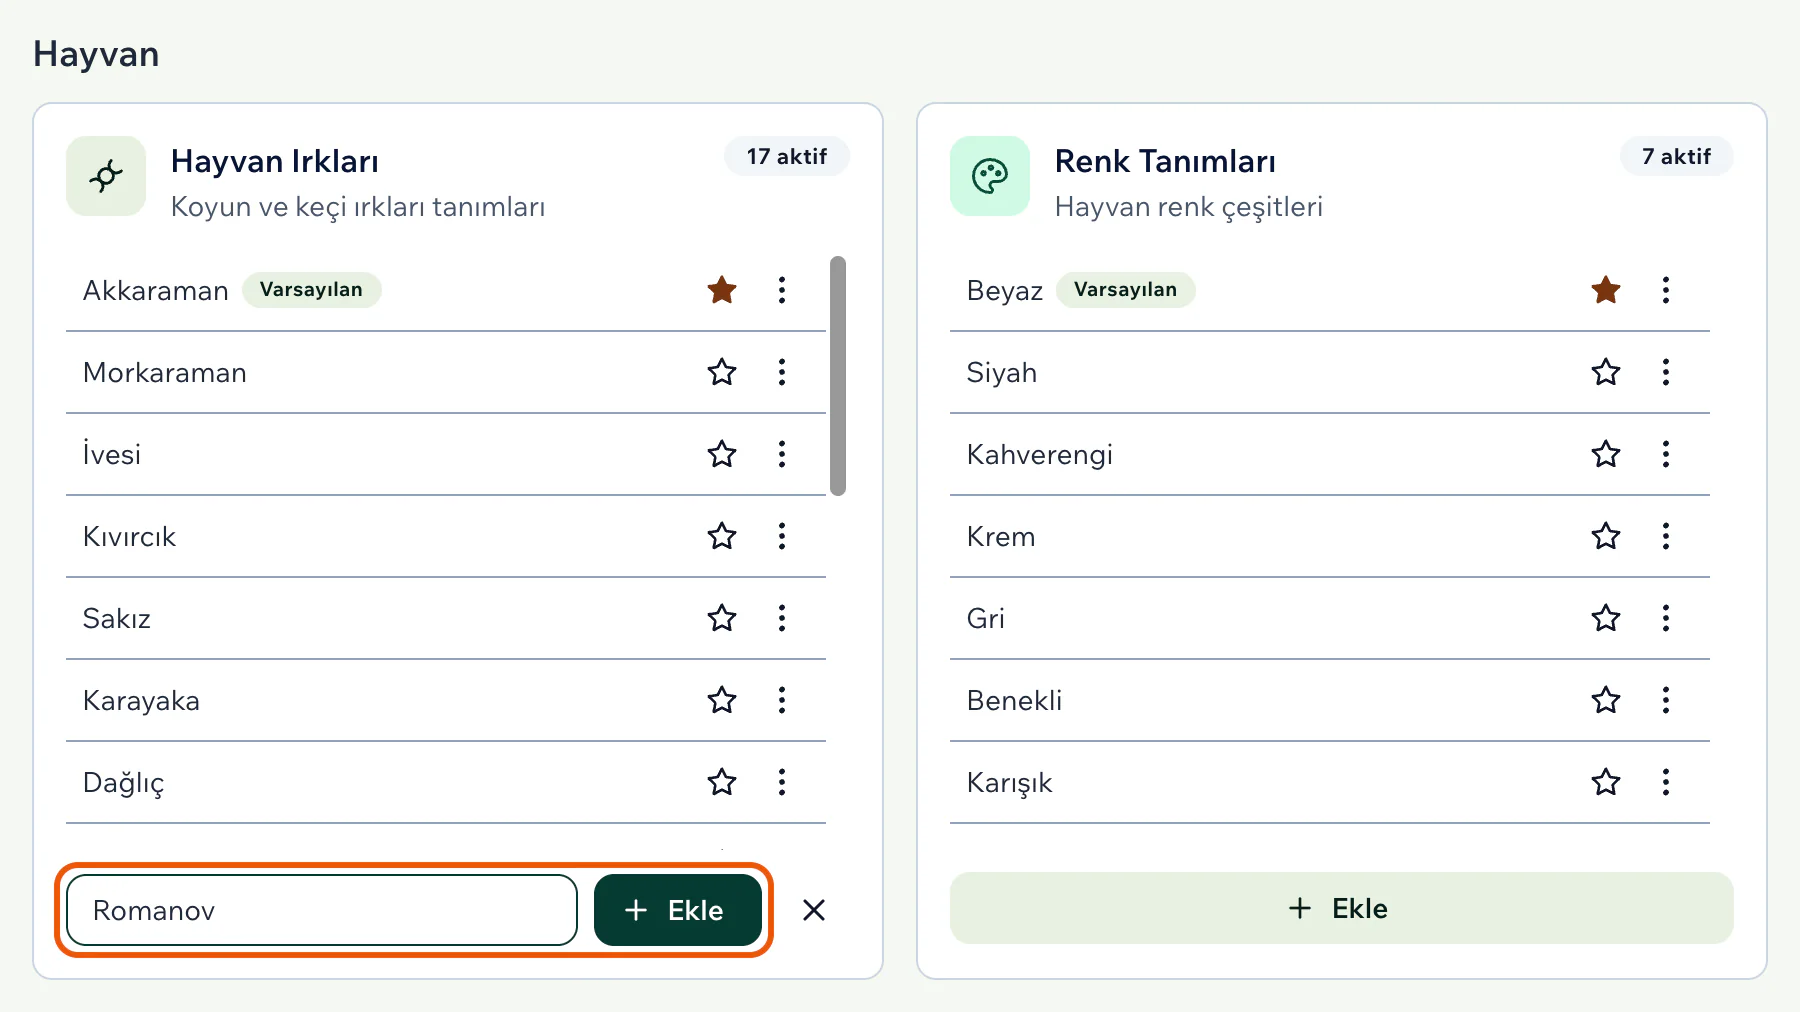The image size is (1800, 1012).
Task: Toggle the star for Kahverengi color
Action: (x=1606, y=454)
